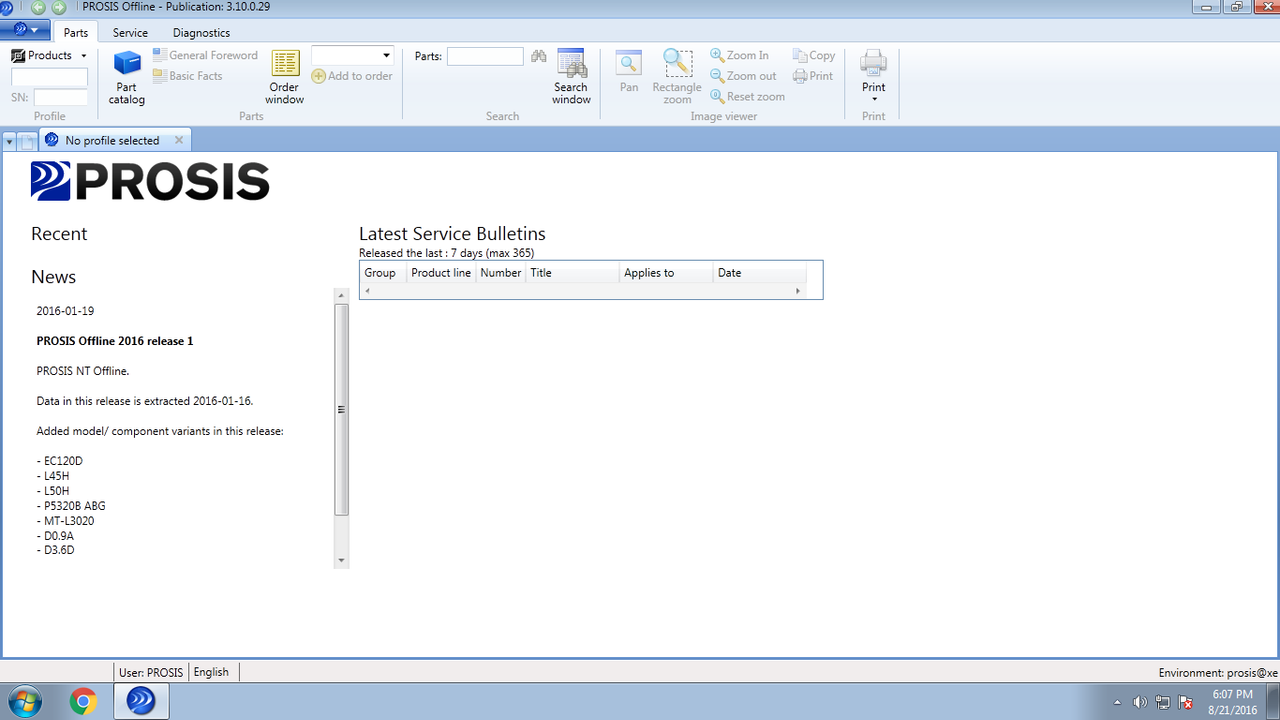1280x720 pixels.
Task: Select the Pan tool
Action: (629, 72)
